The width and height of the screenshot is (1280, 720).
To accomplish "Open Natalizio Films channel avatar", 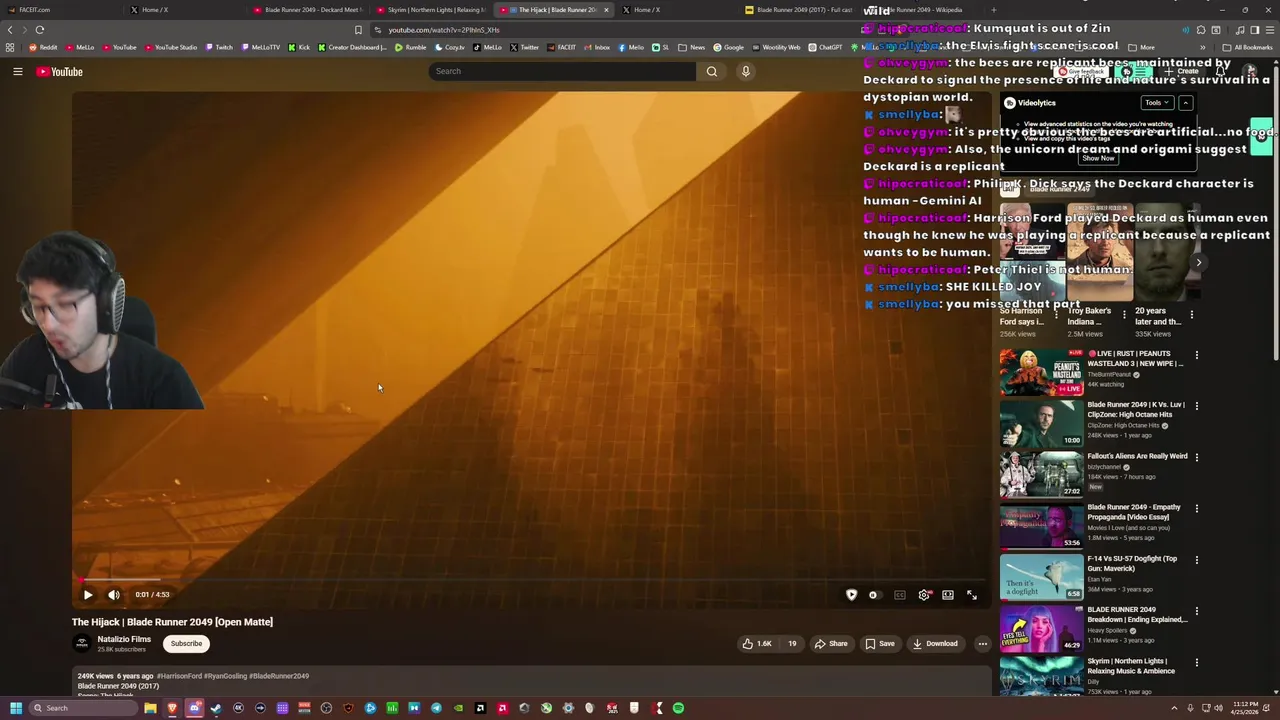I will (82, 644).
